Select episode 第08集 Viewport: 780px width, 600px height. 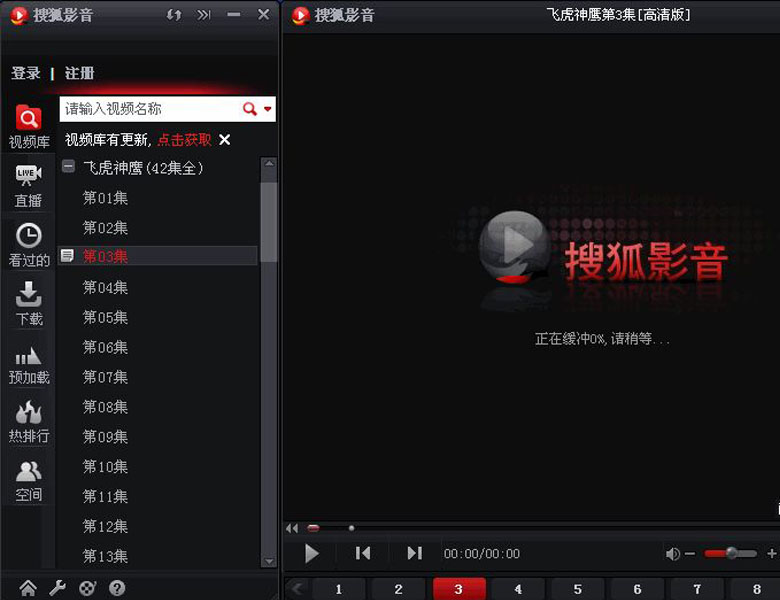105,407
